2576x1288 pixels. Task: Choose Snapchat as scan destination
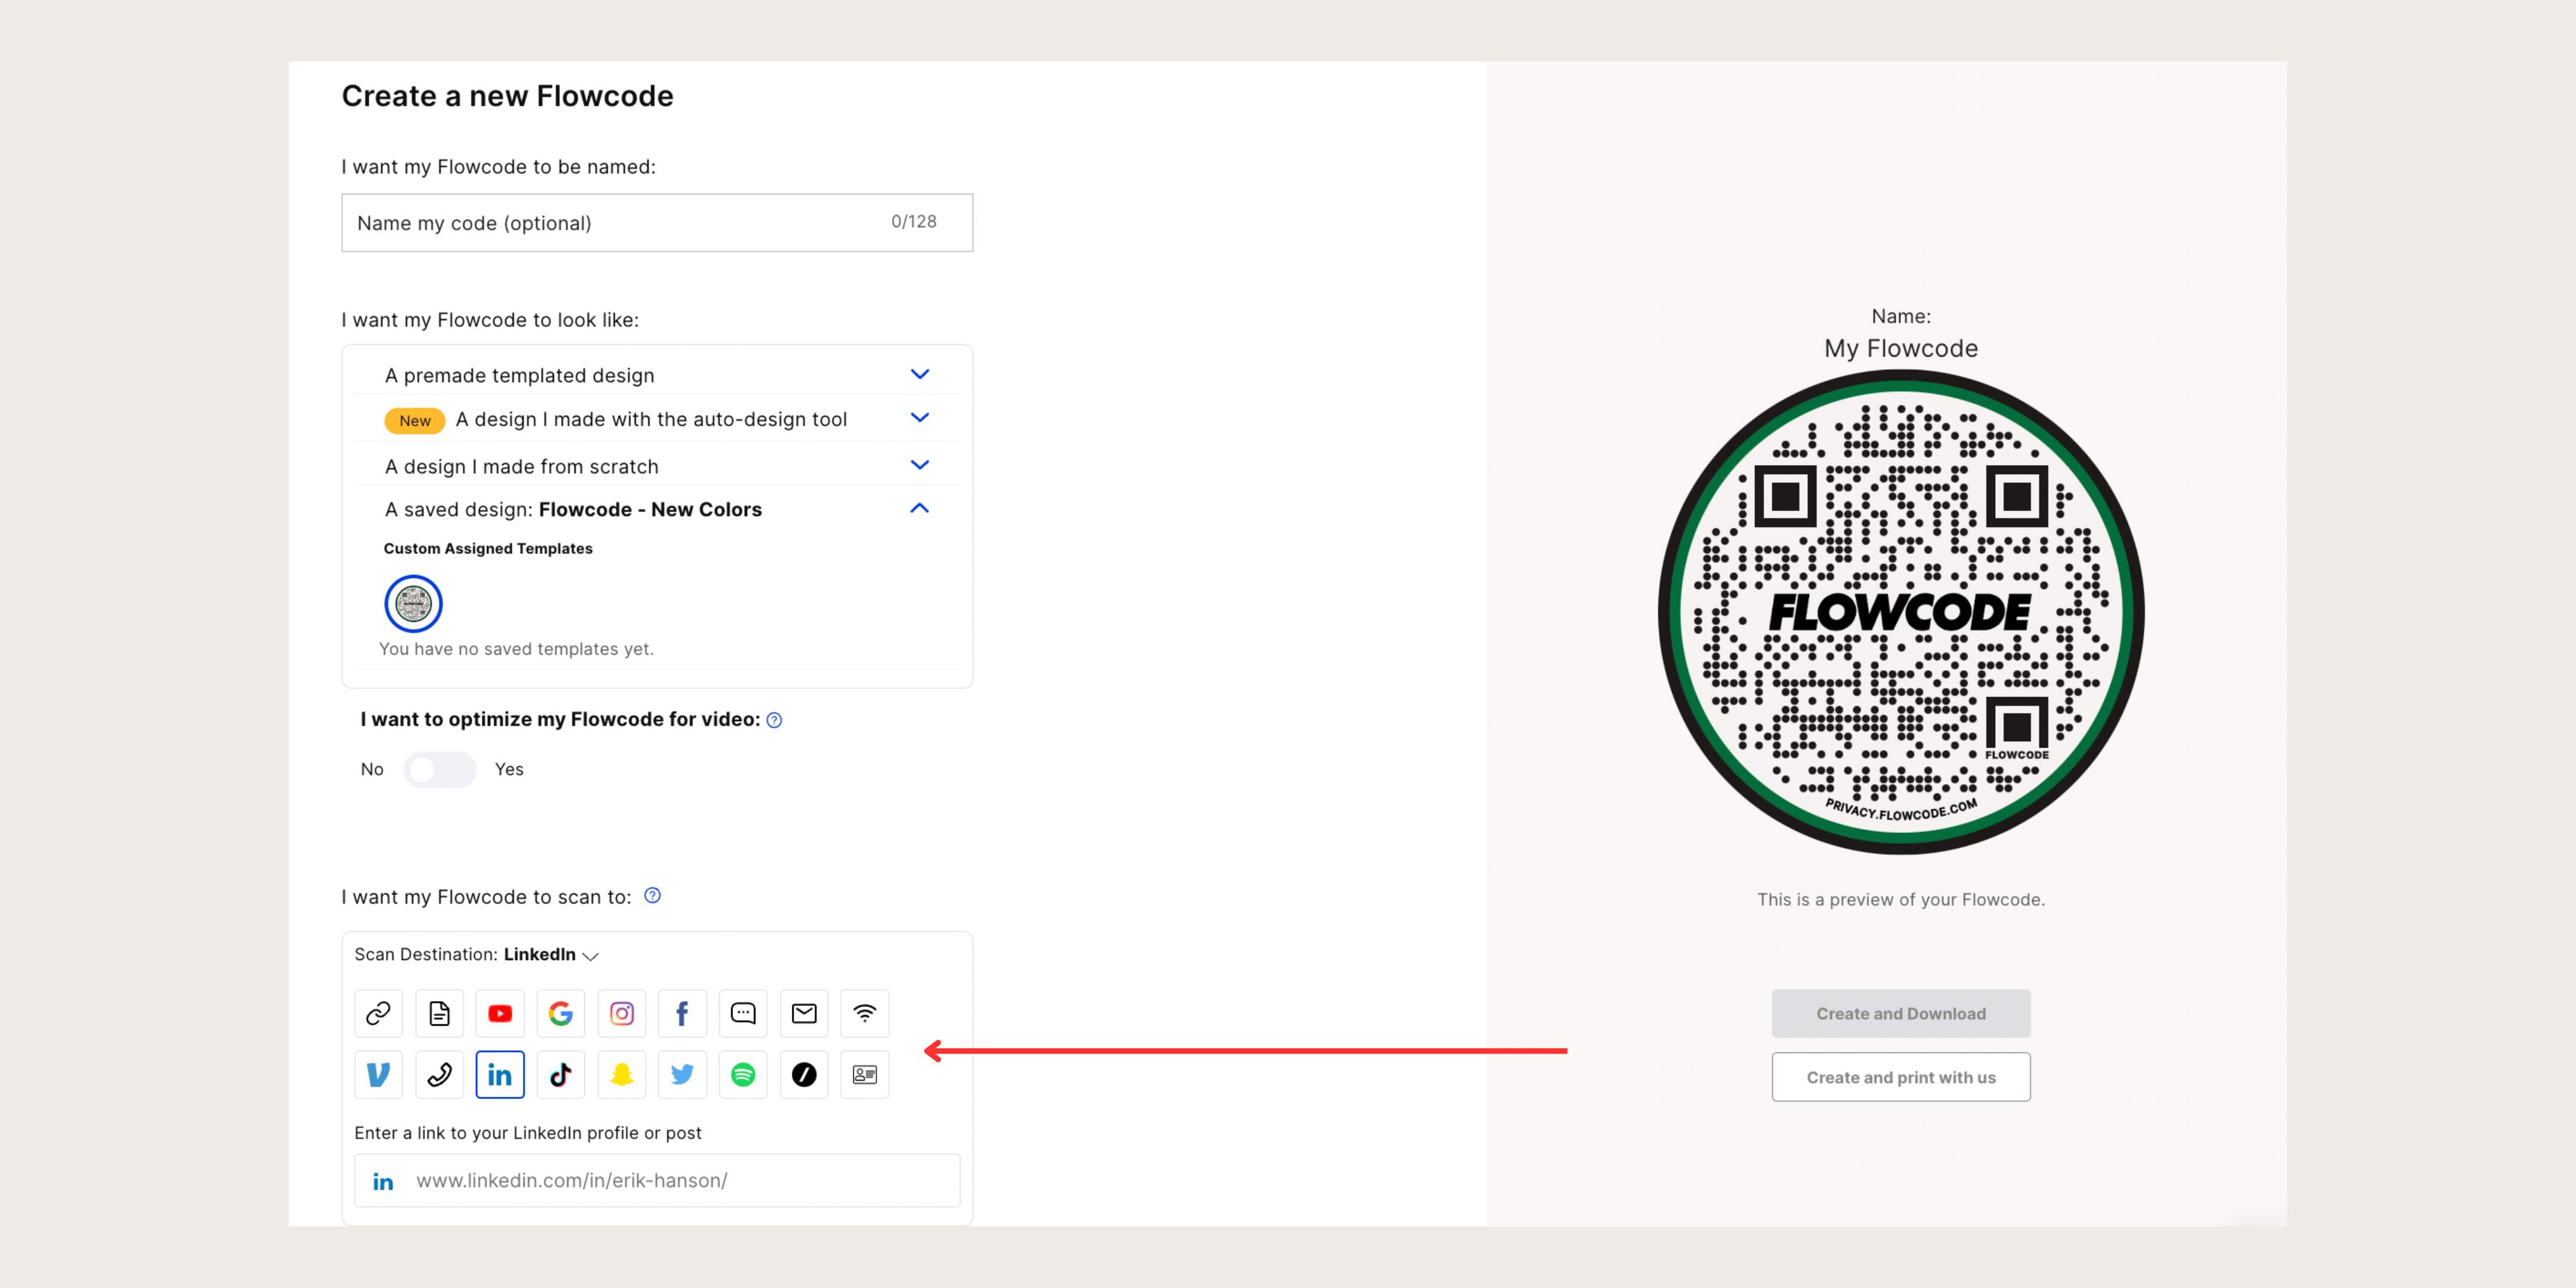coord(622,1075)
